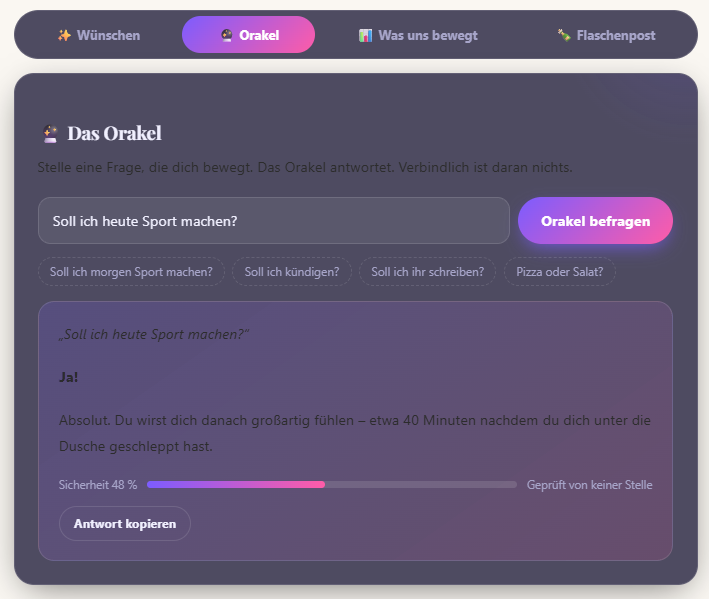The height and width of the screenshot is (599, 709).
Task: Click the bar chart icon beside Was uns bewegt
Action: click(365, 35)
